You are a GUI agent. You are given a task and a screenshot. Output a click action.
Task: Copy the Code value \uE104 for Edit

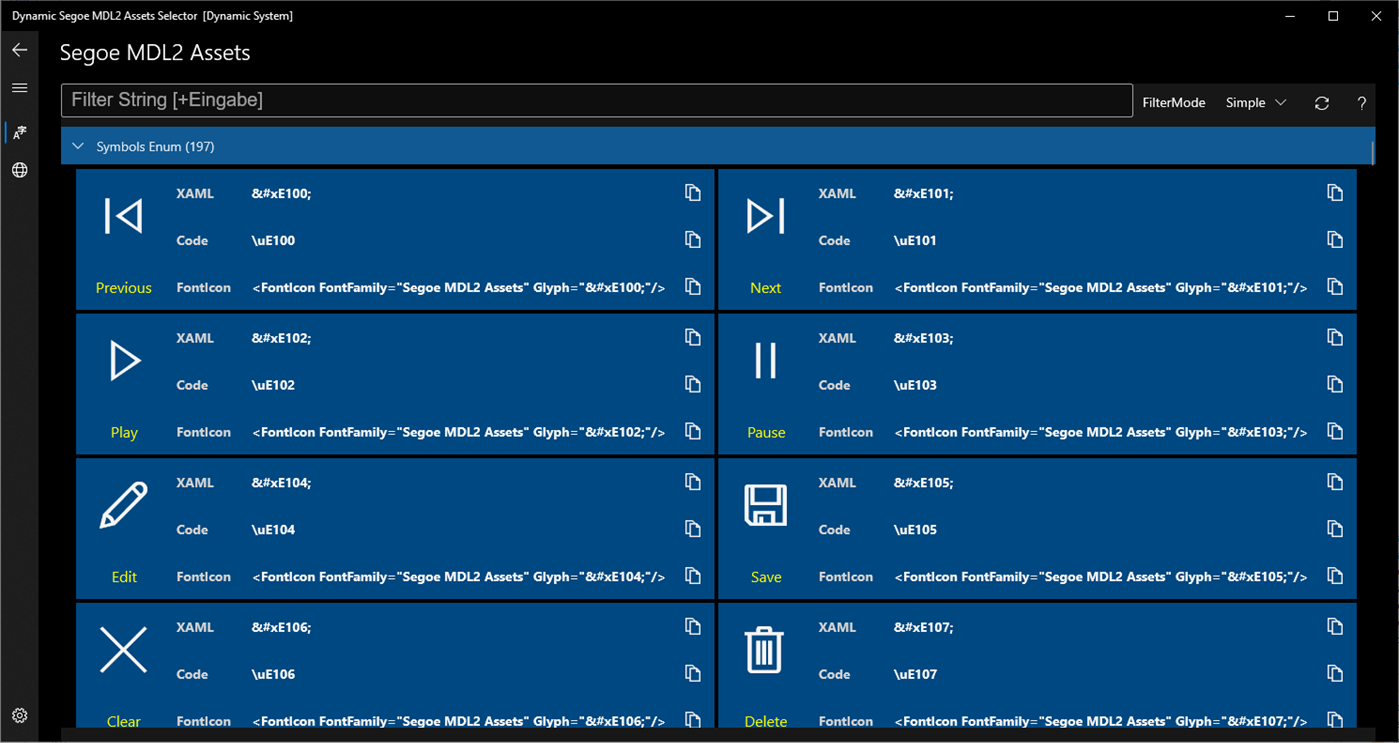click(x=692, y=529)
